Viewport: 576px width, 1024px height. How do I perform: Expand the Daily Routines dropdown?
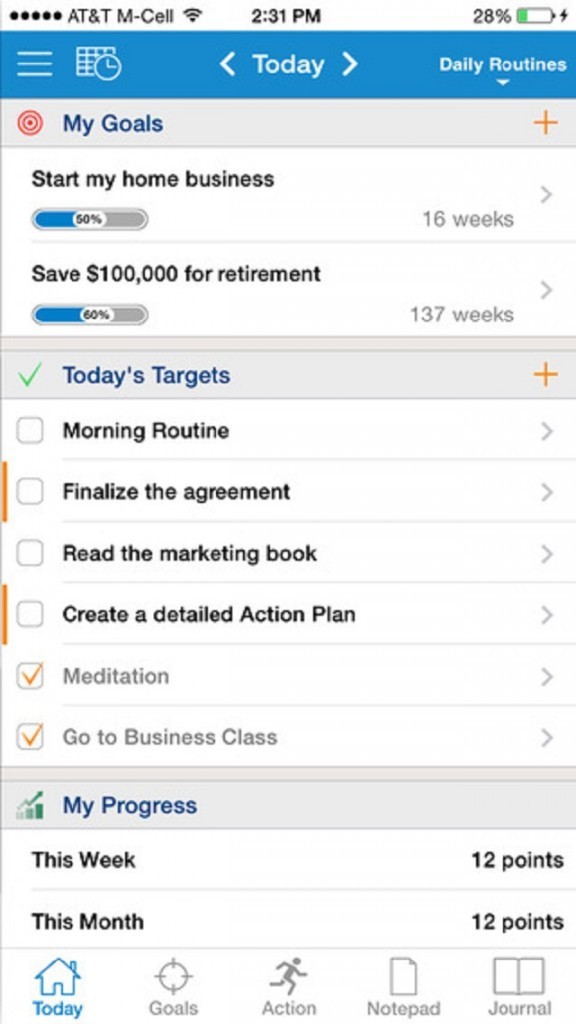(502, 69)
